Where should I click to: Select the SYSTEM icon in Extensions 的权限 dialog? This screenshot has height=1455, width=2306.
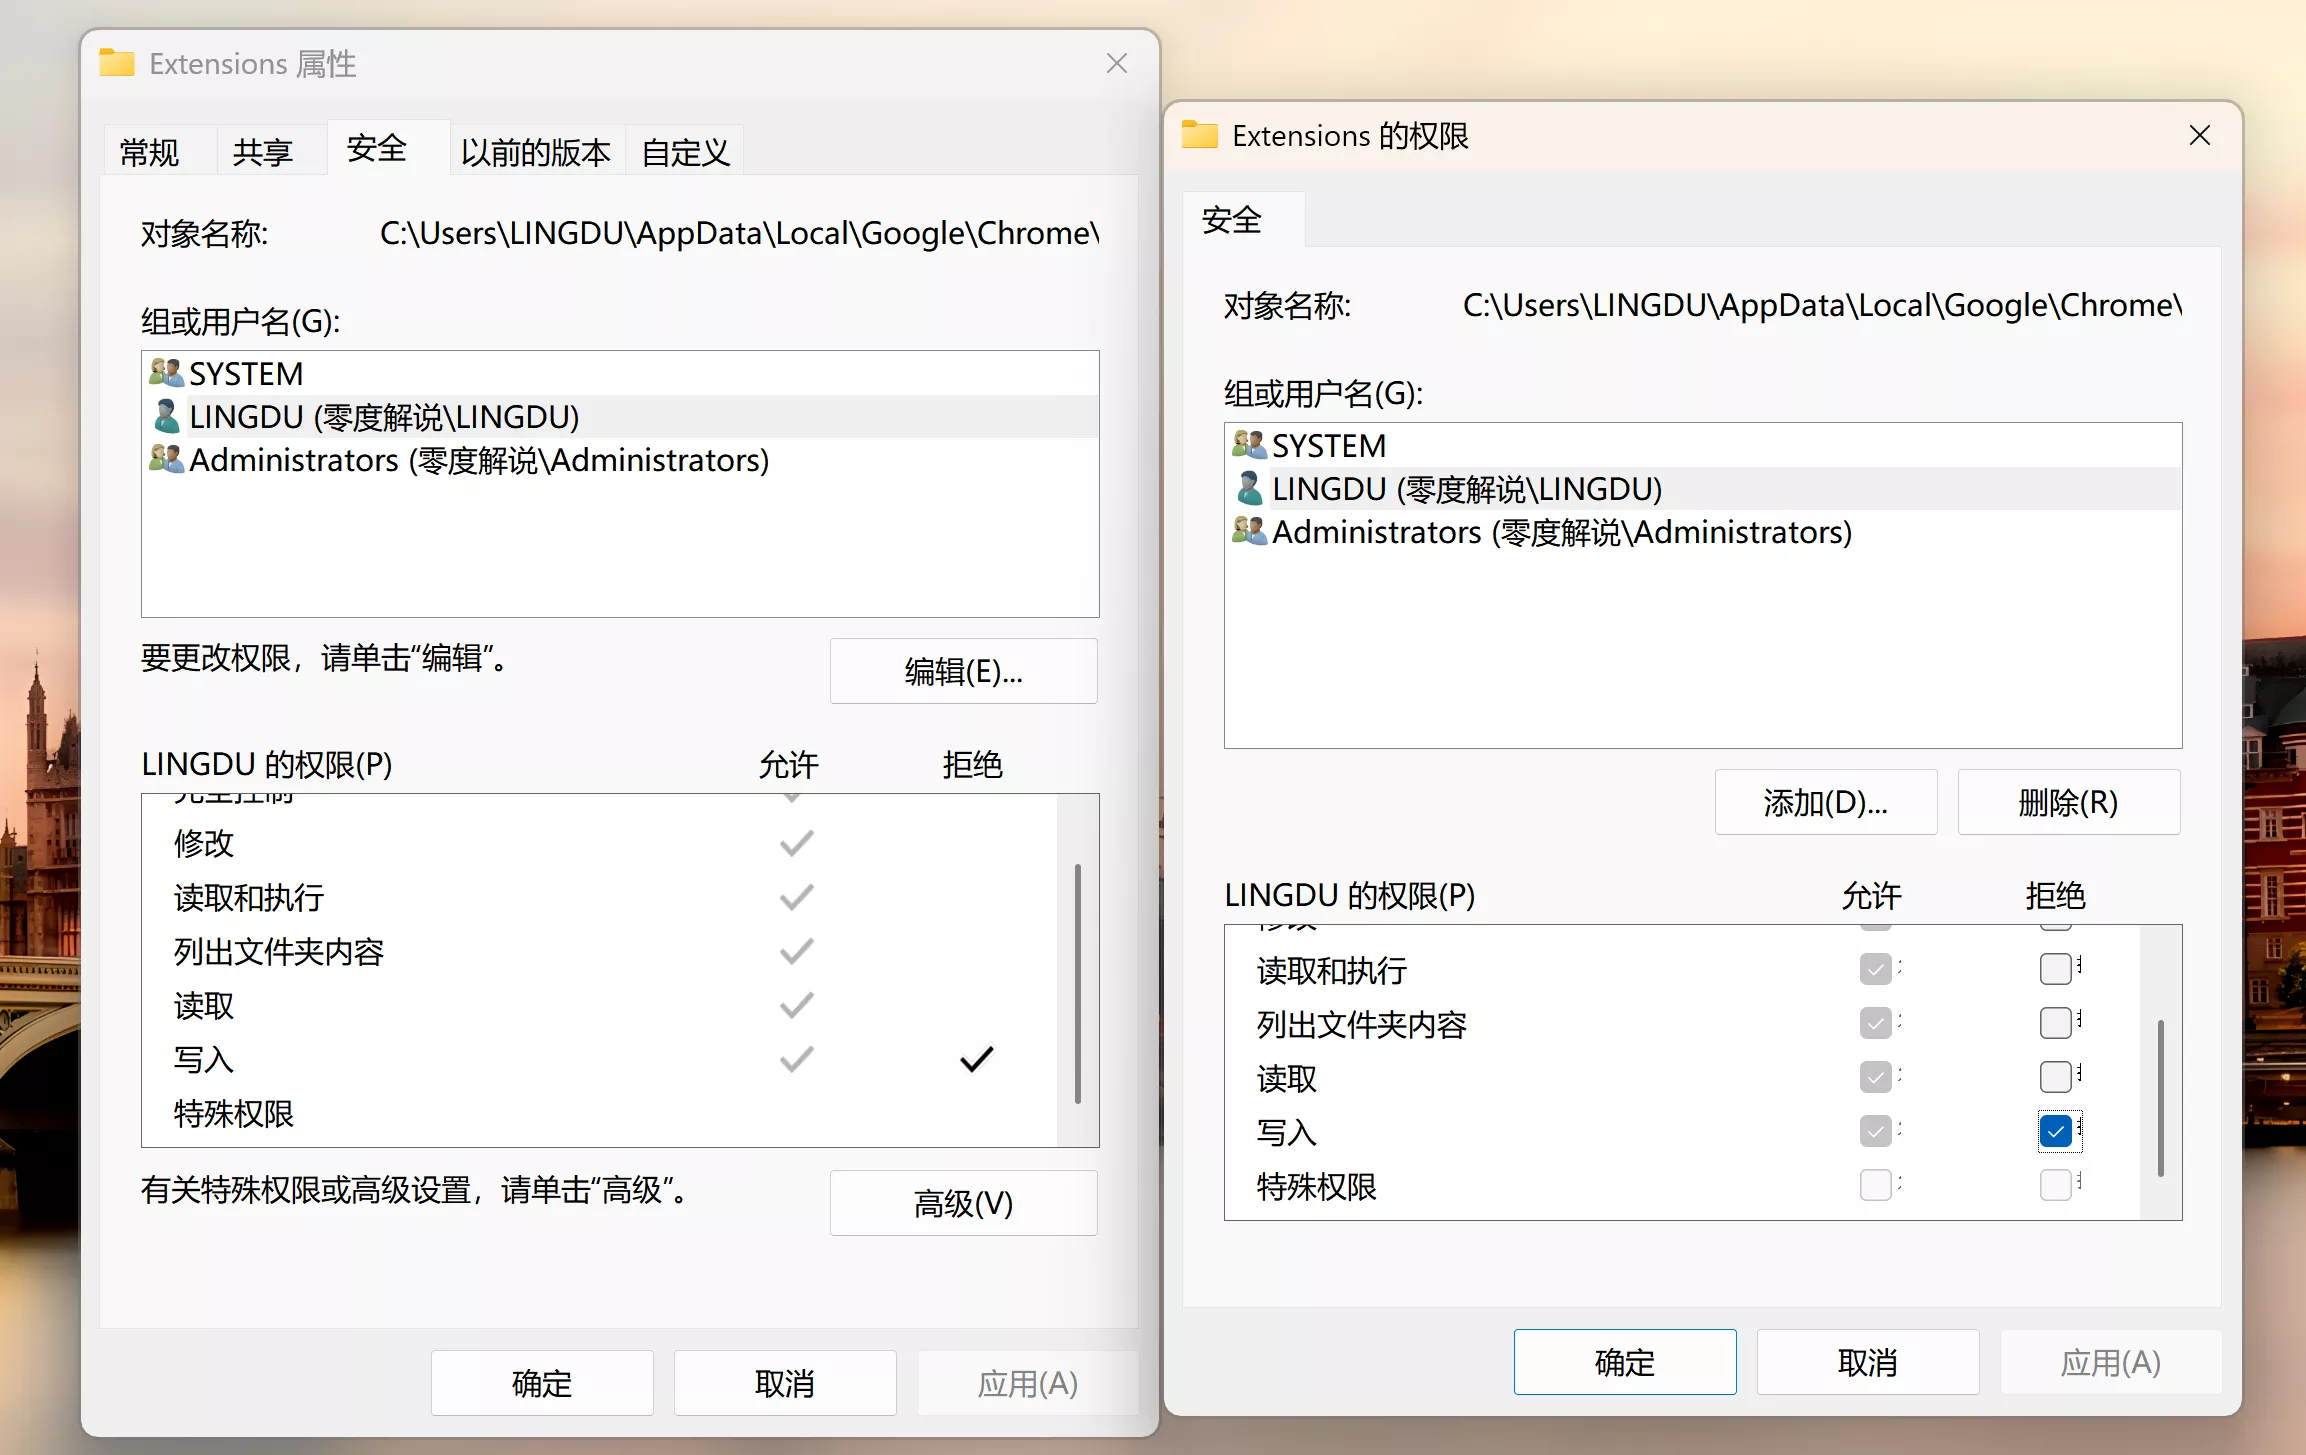pos(1248,443)
